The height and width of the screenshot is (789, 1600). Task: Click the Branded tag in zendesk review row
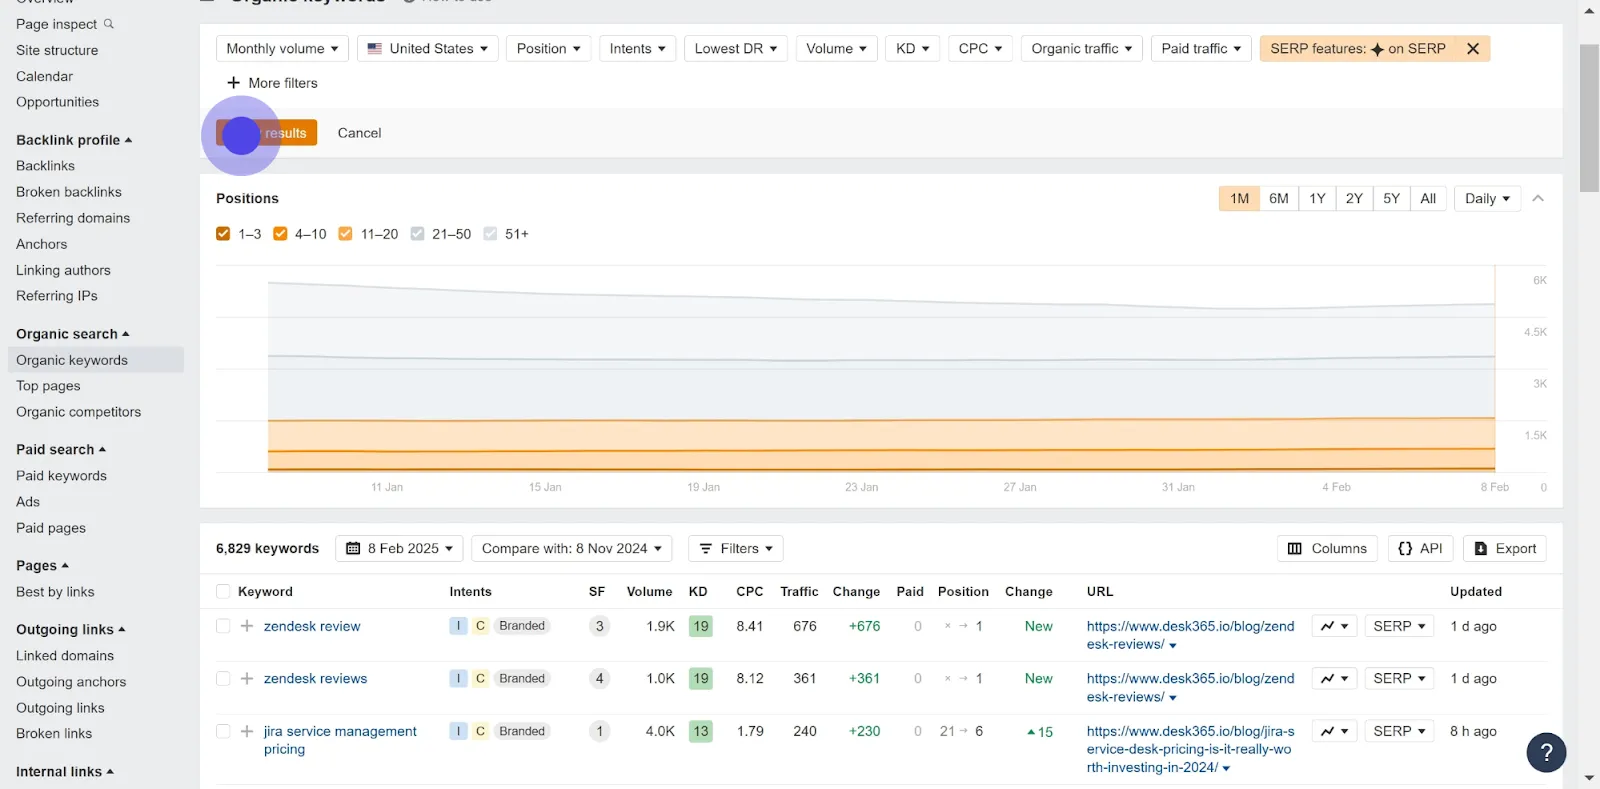(x=522, y=626)
